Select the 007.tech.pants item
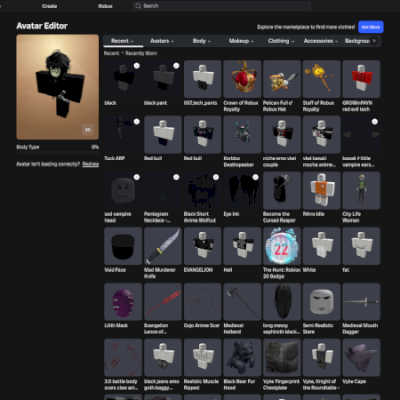Viewport: 400px width, 400px height. [x=203, y=79]
